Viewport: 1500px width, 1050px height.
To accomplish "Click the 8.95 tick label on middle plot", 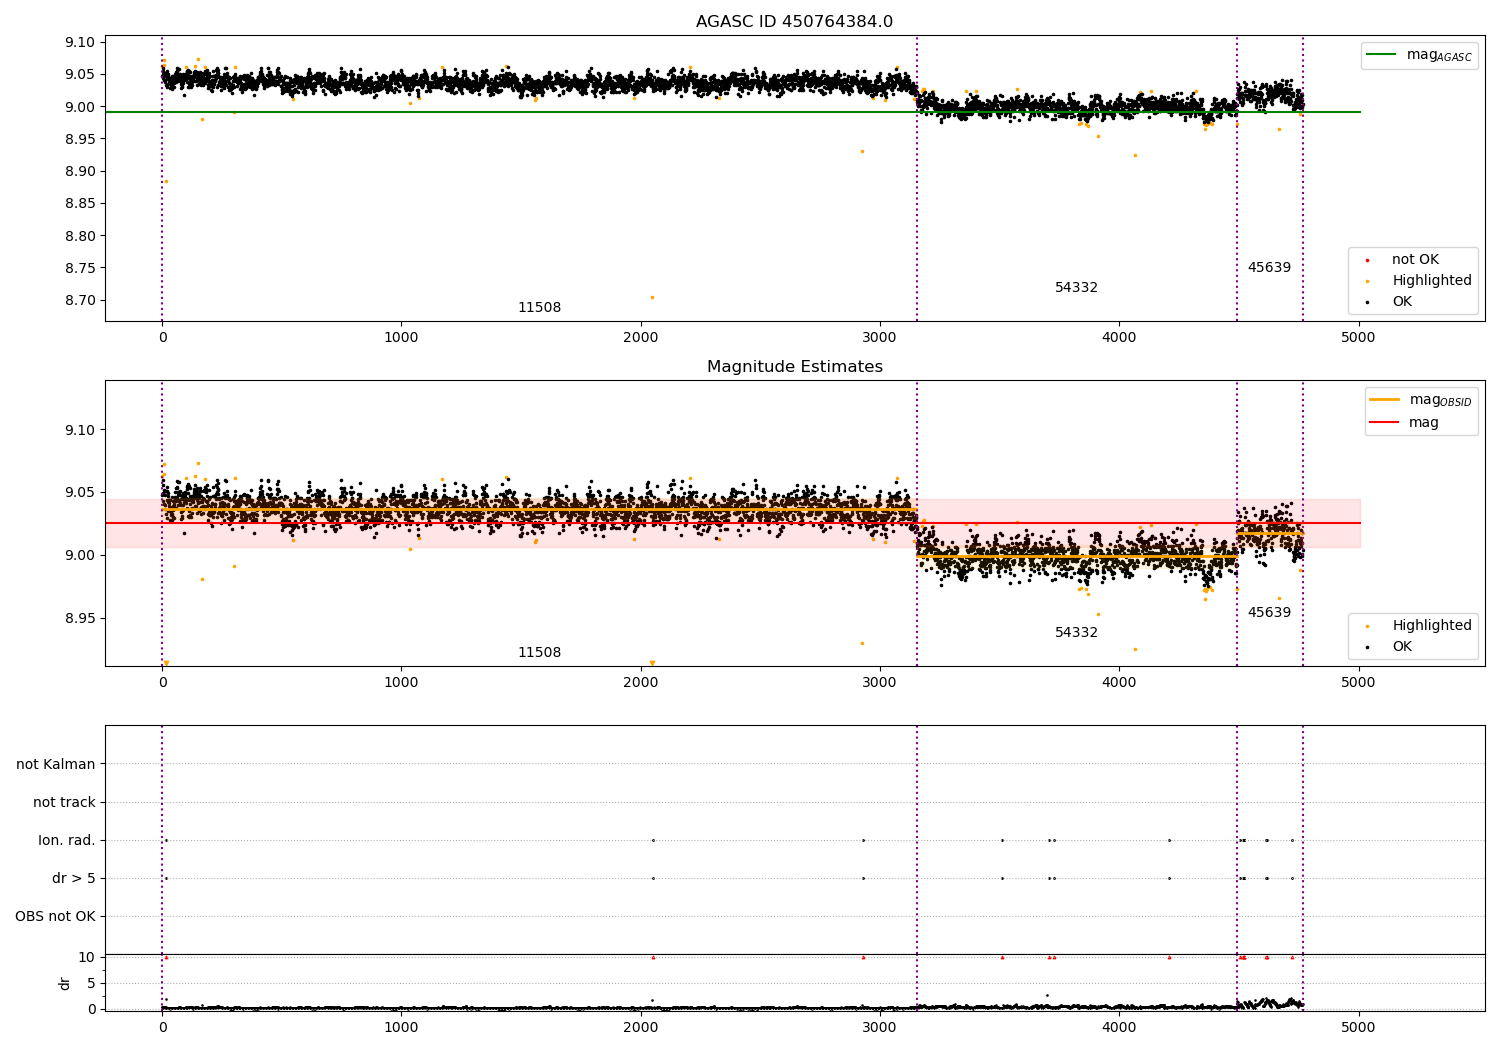I will click(81, 619).
